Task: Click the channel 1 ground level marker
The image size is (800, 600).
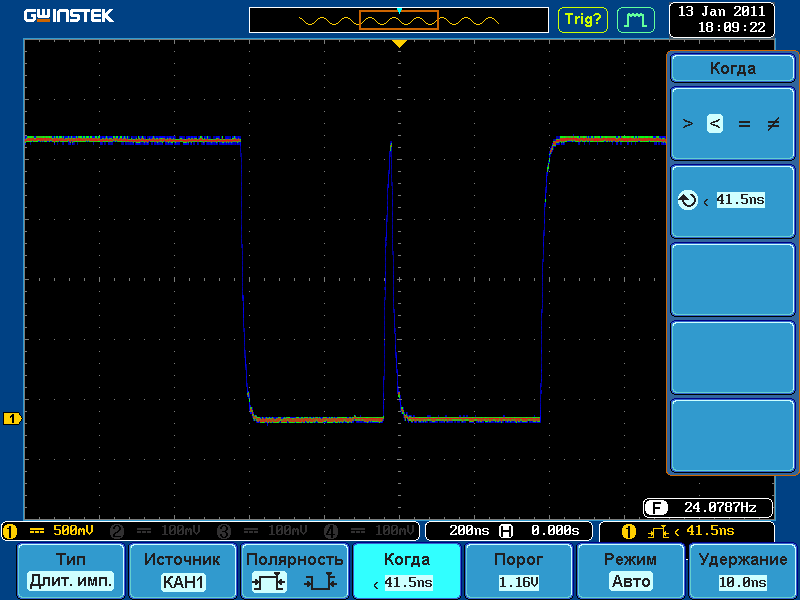Action: [13, 418]
